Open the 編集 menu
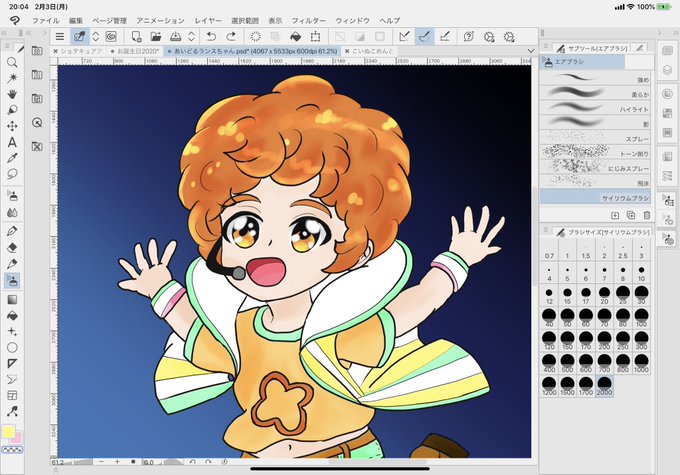 tap(76, 20)
